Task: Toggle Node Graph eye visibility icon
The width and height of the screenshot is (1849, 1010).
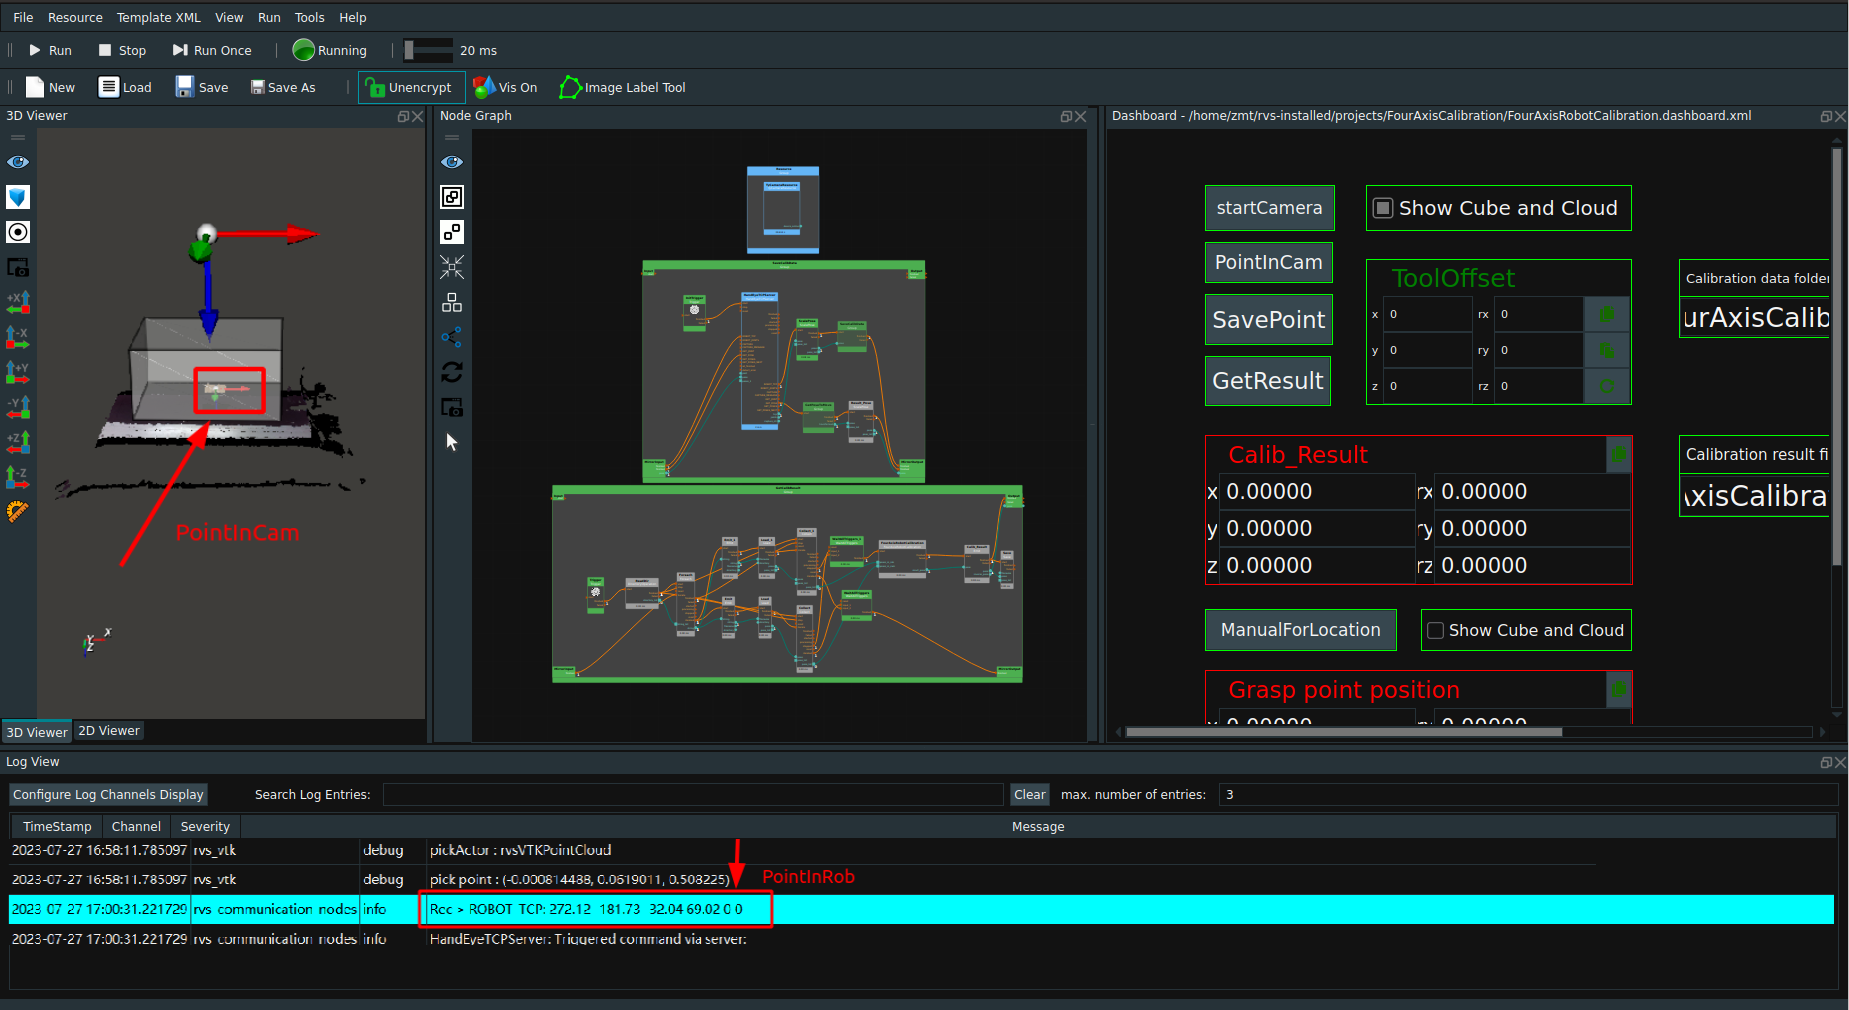Action: [x=452, y=162]
